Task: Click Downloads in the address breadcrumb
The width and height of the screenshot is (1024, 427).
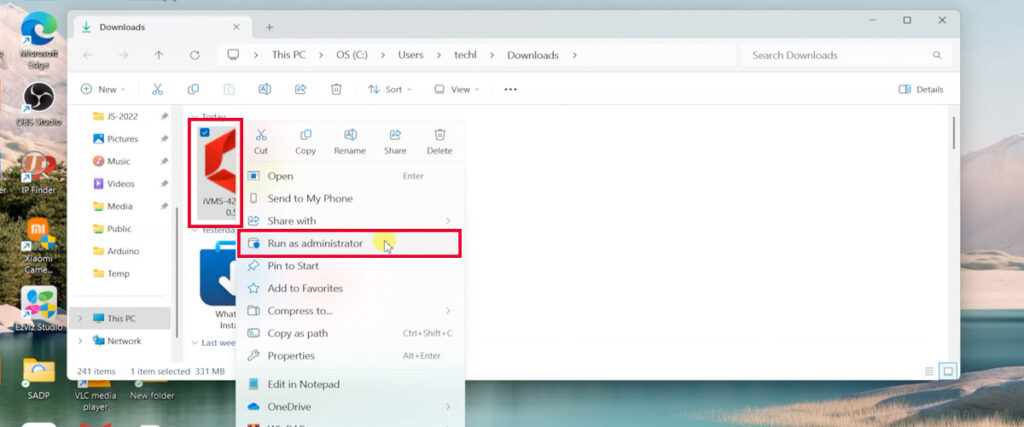Action: 532,55
